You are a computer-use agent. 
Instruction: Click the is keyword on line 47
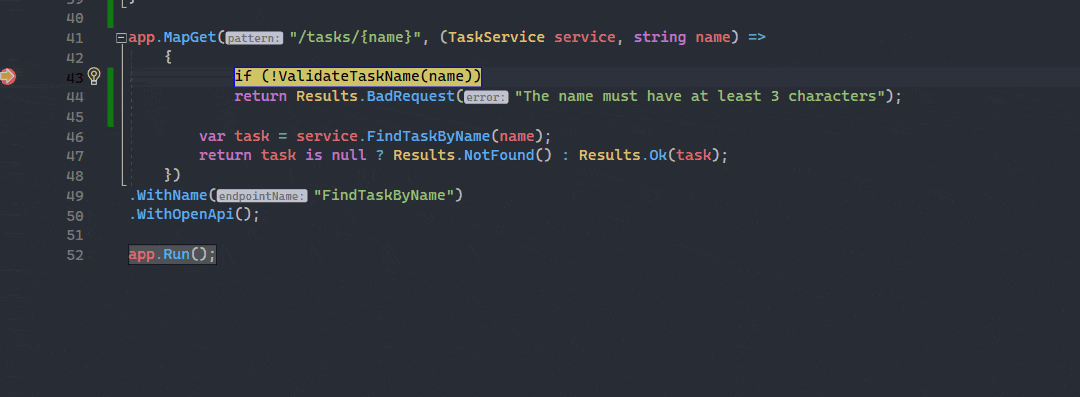(313, 155)
